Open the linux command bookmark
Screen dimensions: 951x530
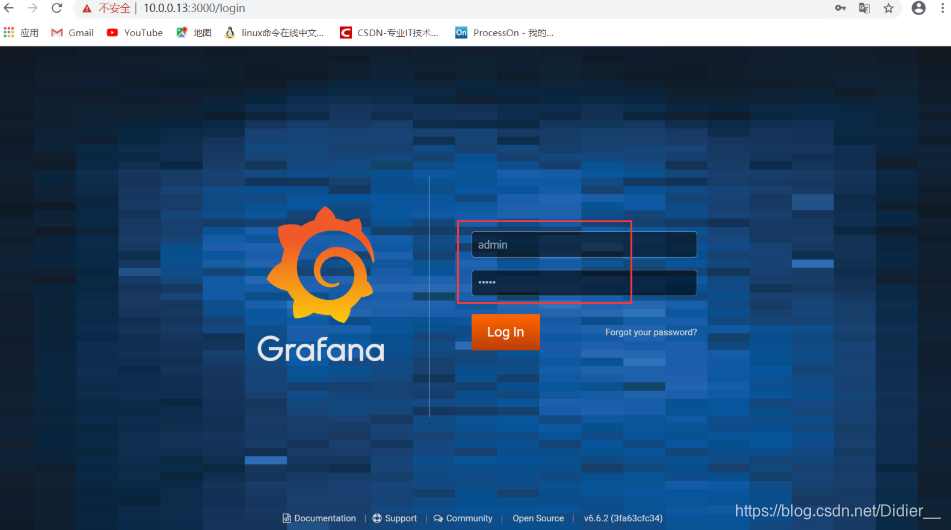pos(274,33)
